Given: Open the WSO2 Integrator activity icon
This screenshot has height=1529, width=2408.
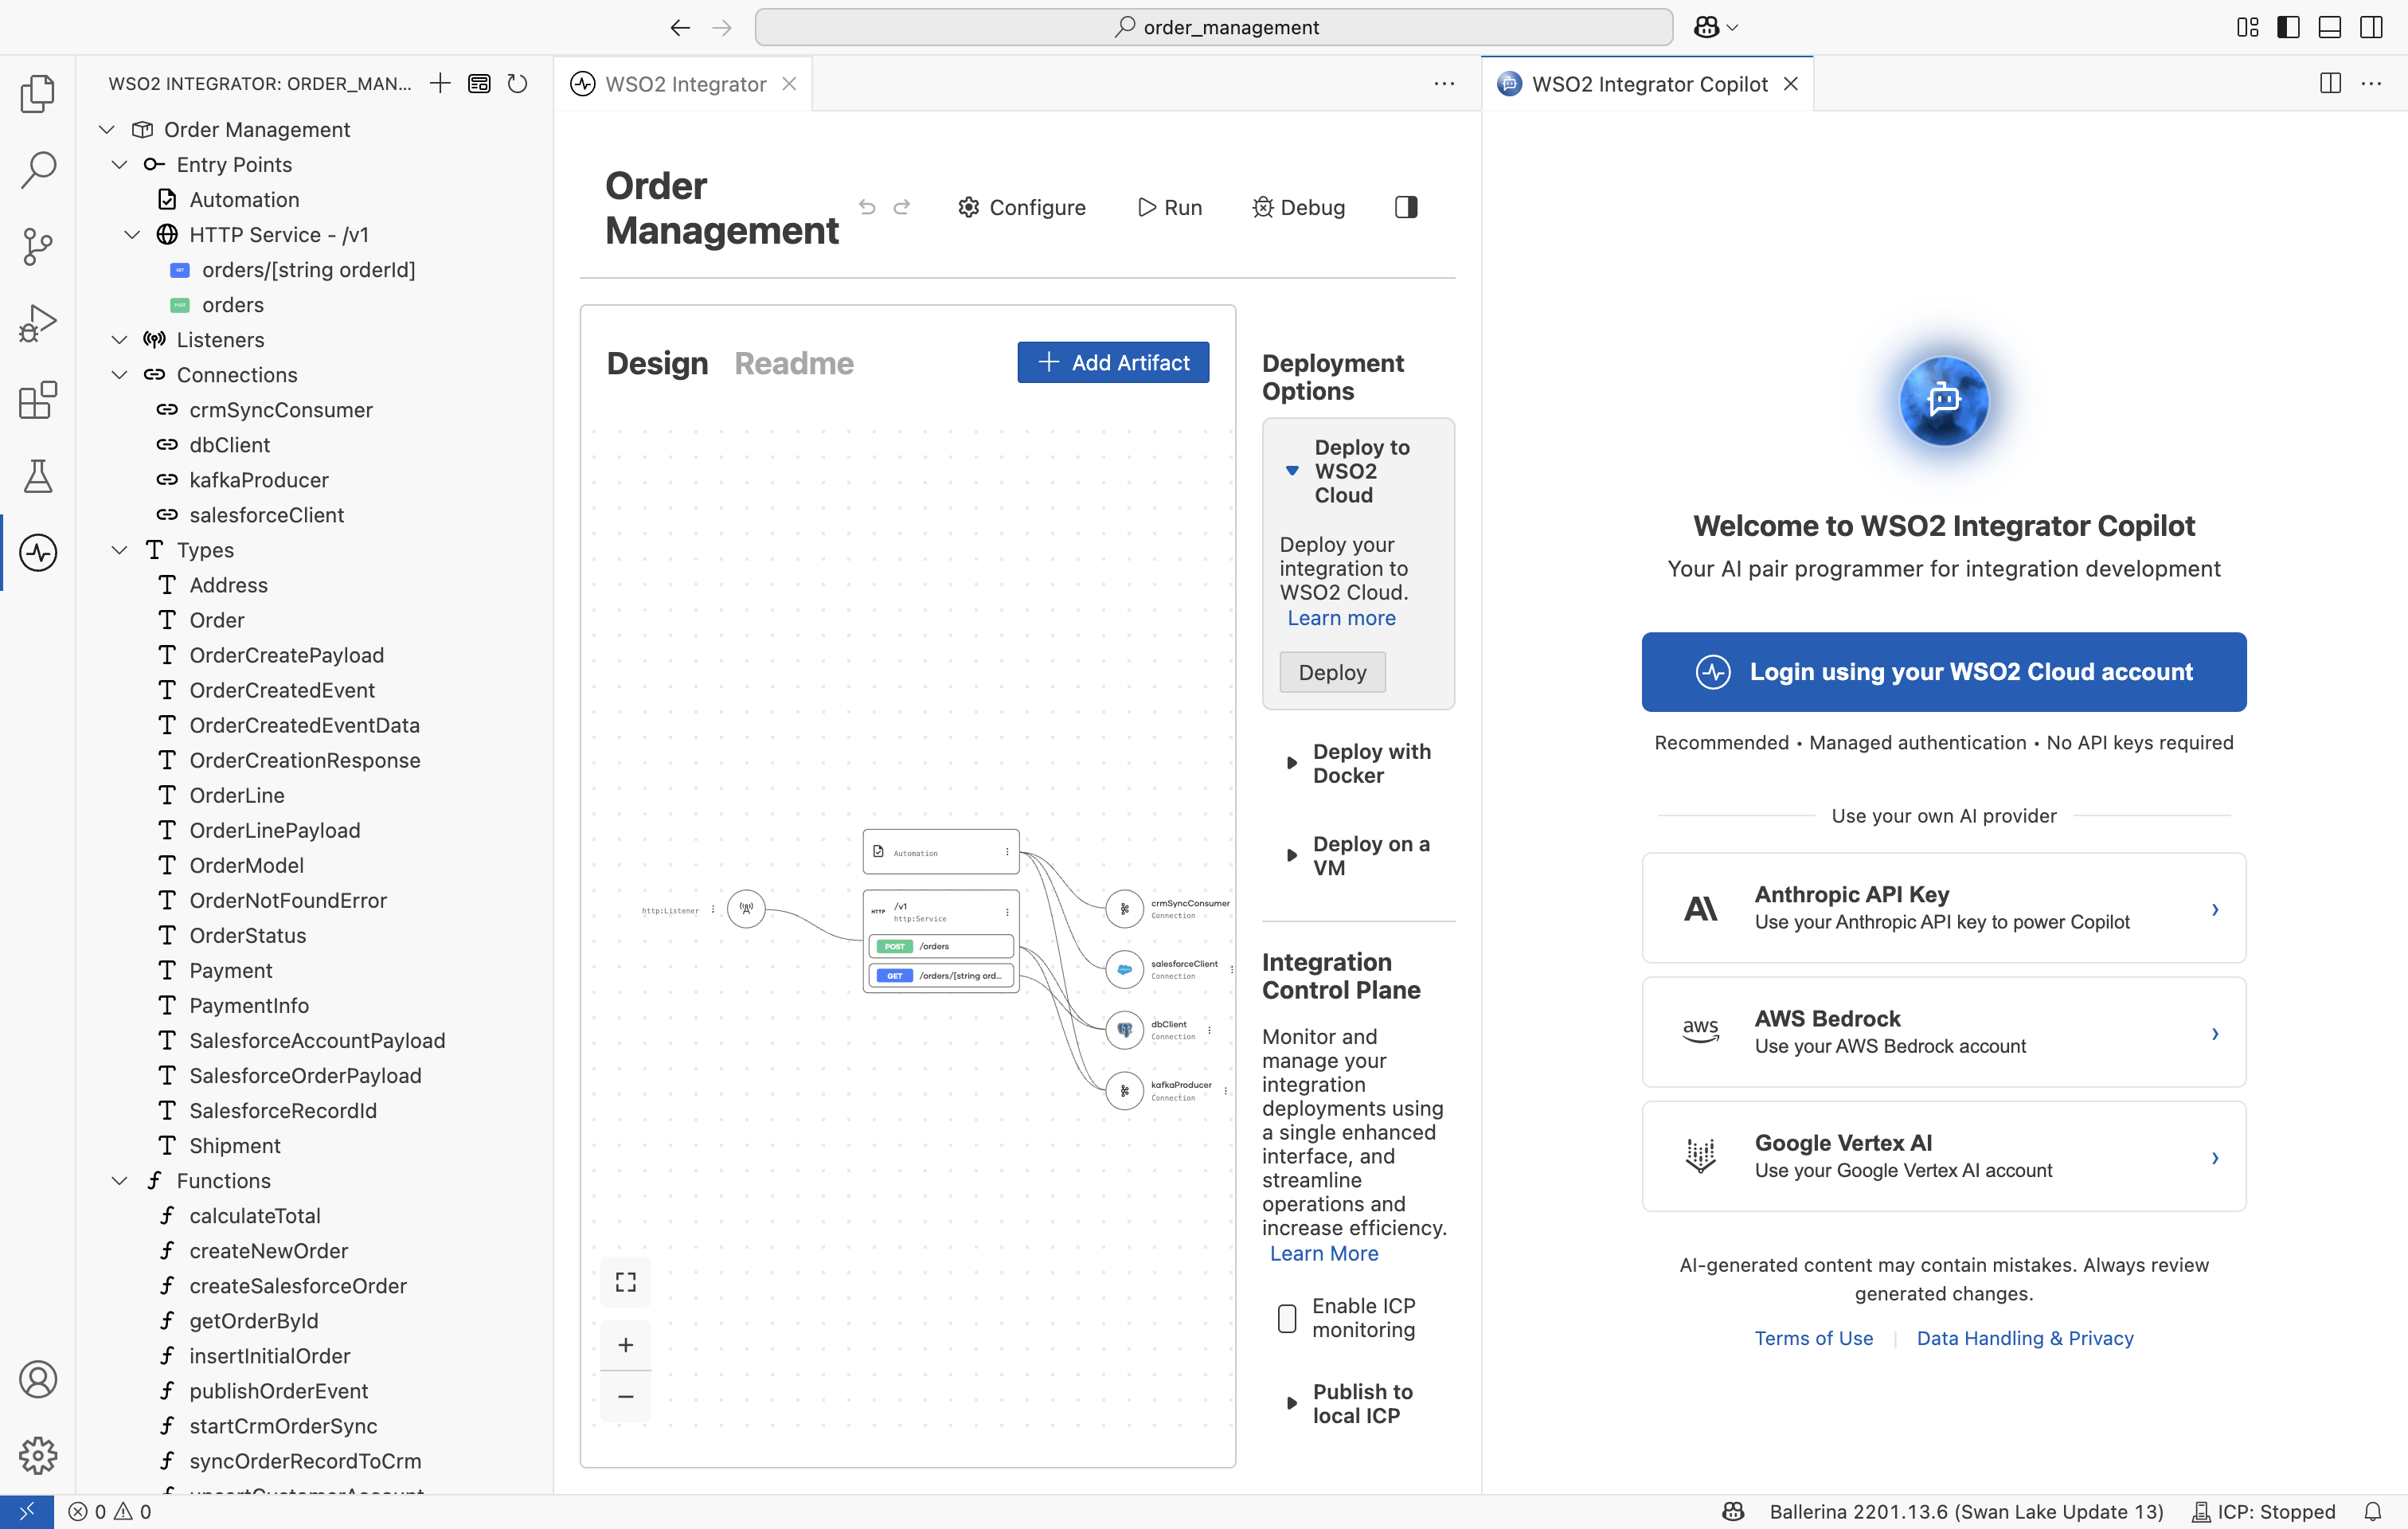Looking at the screenshot, I should click(x=38, y=553).
